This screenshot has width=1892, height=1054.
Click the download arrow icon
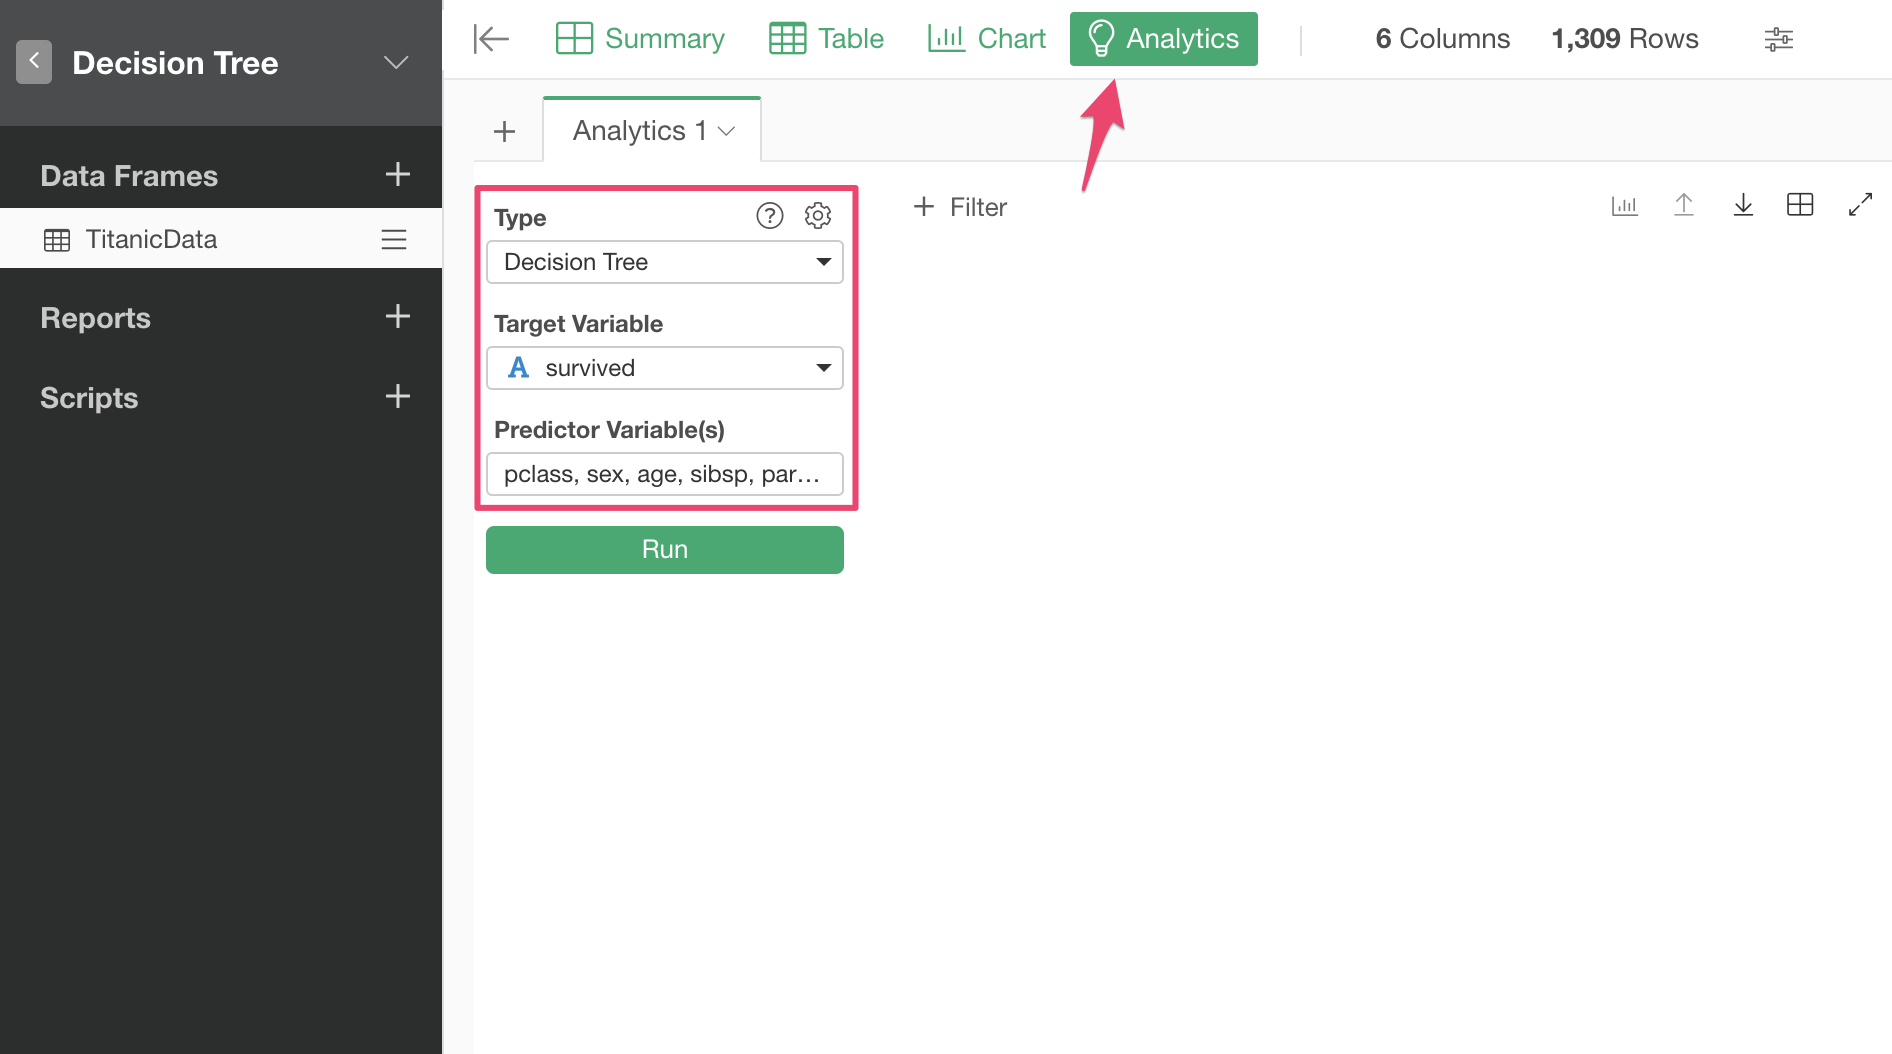tap(1743, 206)
